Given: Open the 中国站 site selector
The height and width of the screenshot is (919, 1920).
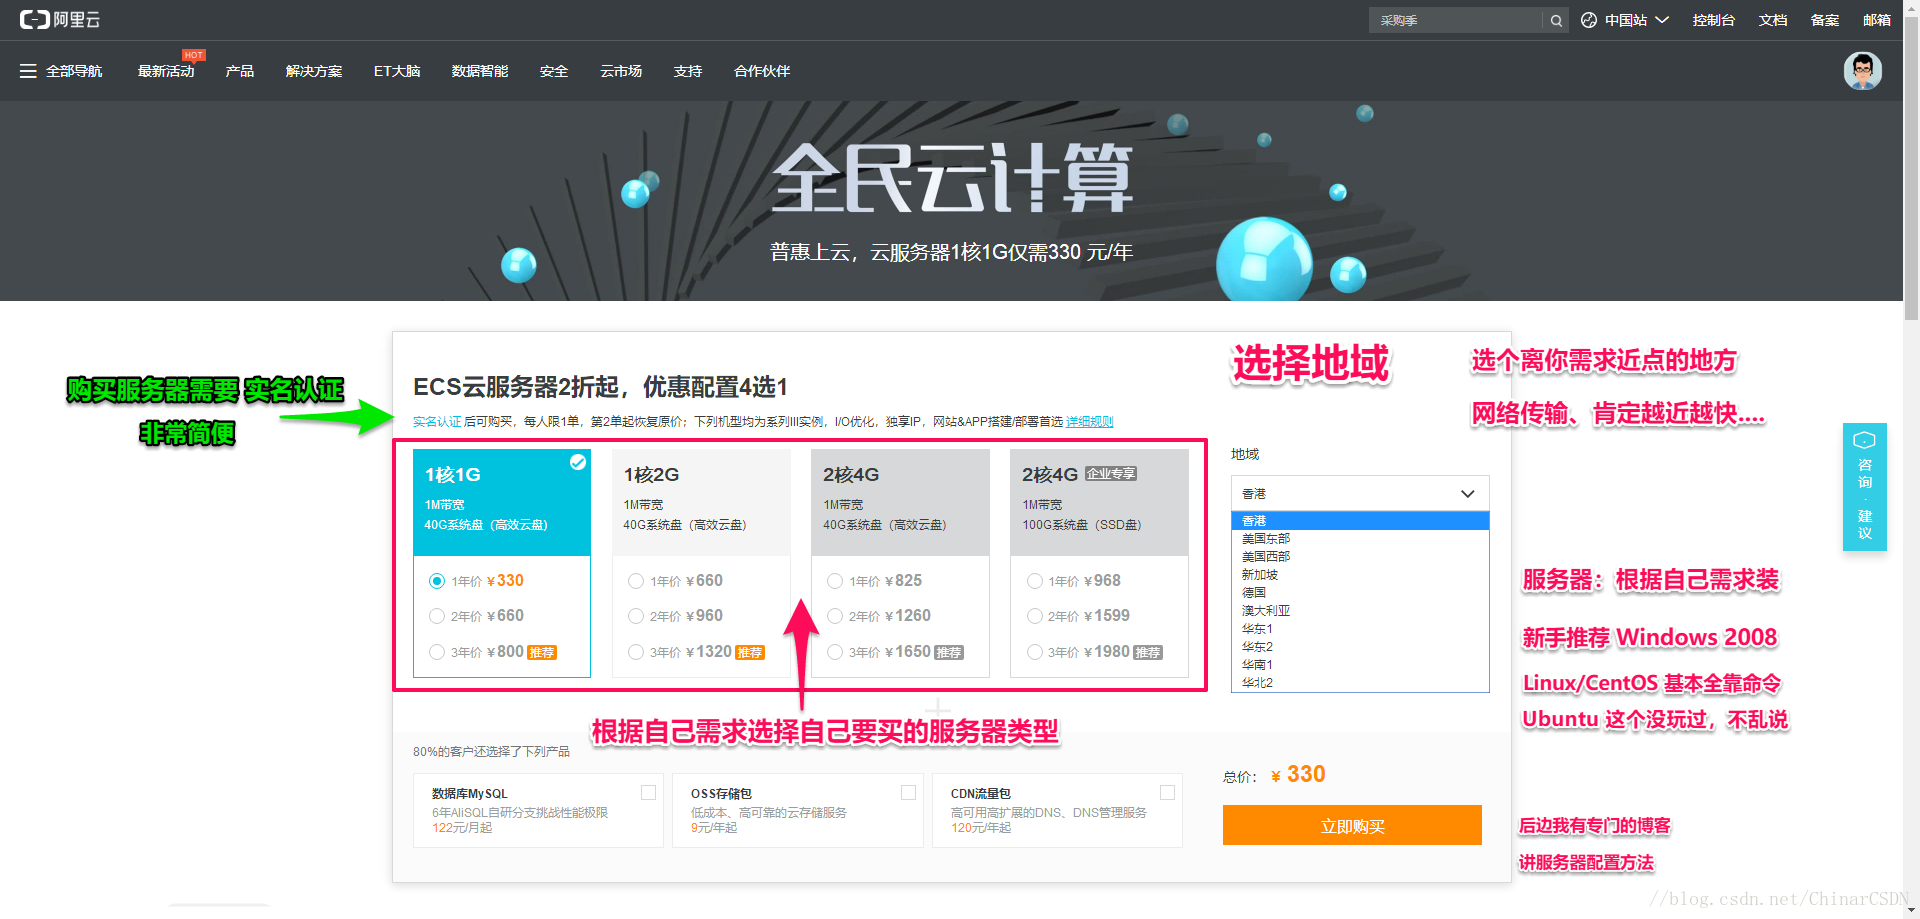Looking at the screenshot, I should coord(1625,20).
